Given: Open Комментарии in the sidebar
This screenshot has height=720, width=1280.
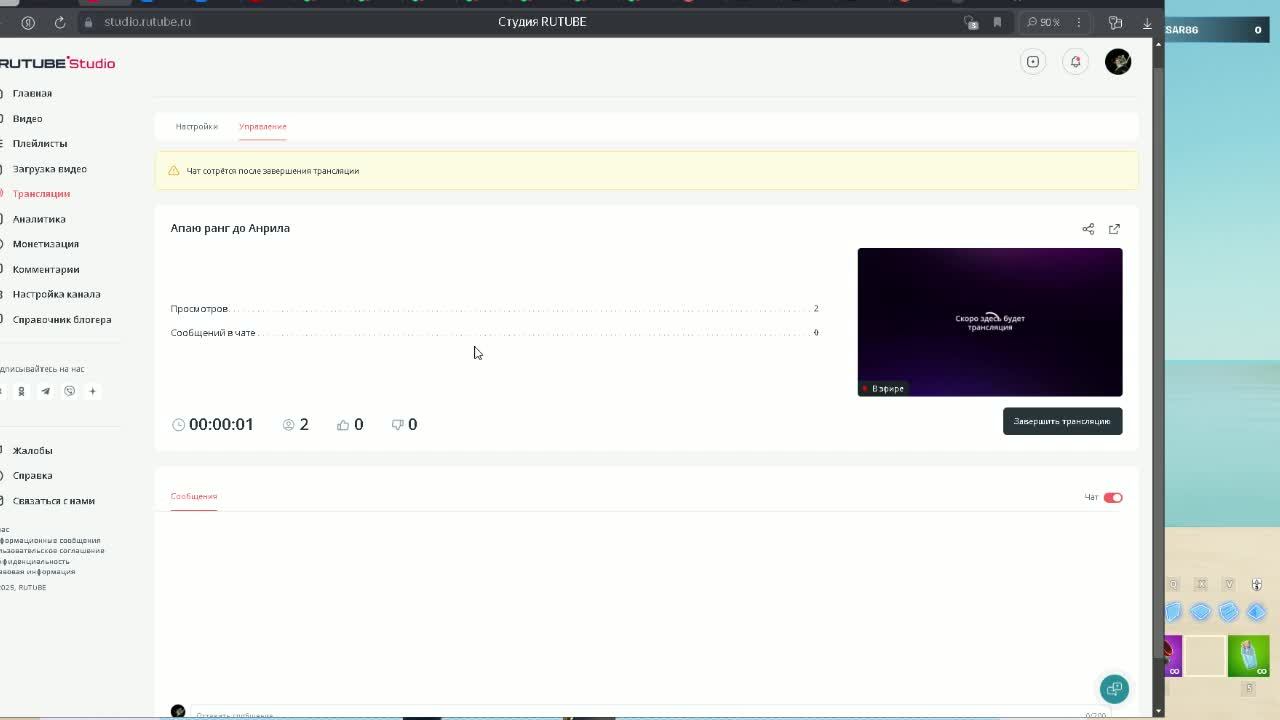Looking at the screenshot, I should pyautogui.click(x=46, y=269).
